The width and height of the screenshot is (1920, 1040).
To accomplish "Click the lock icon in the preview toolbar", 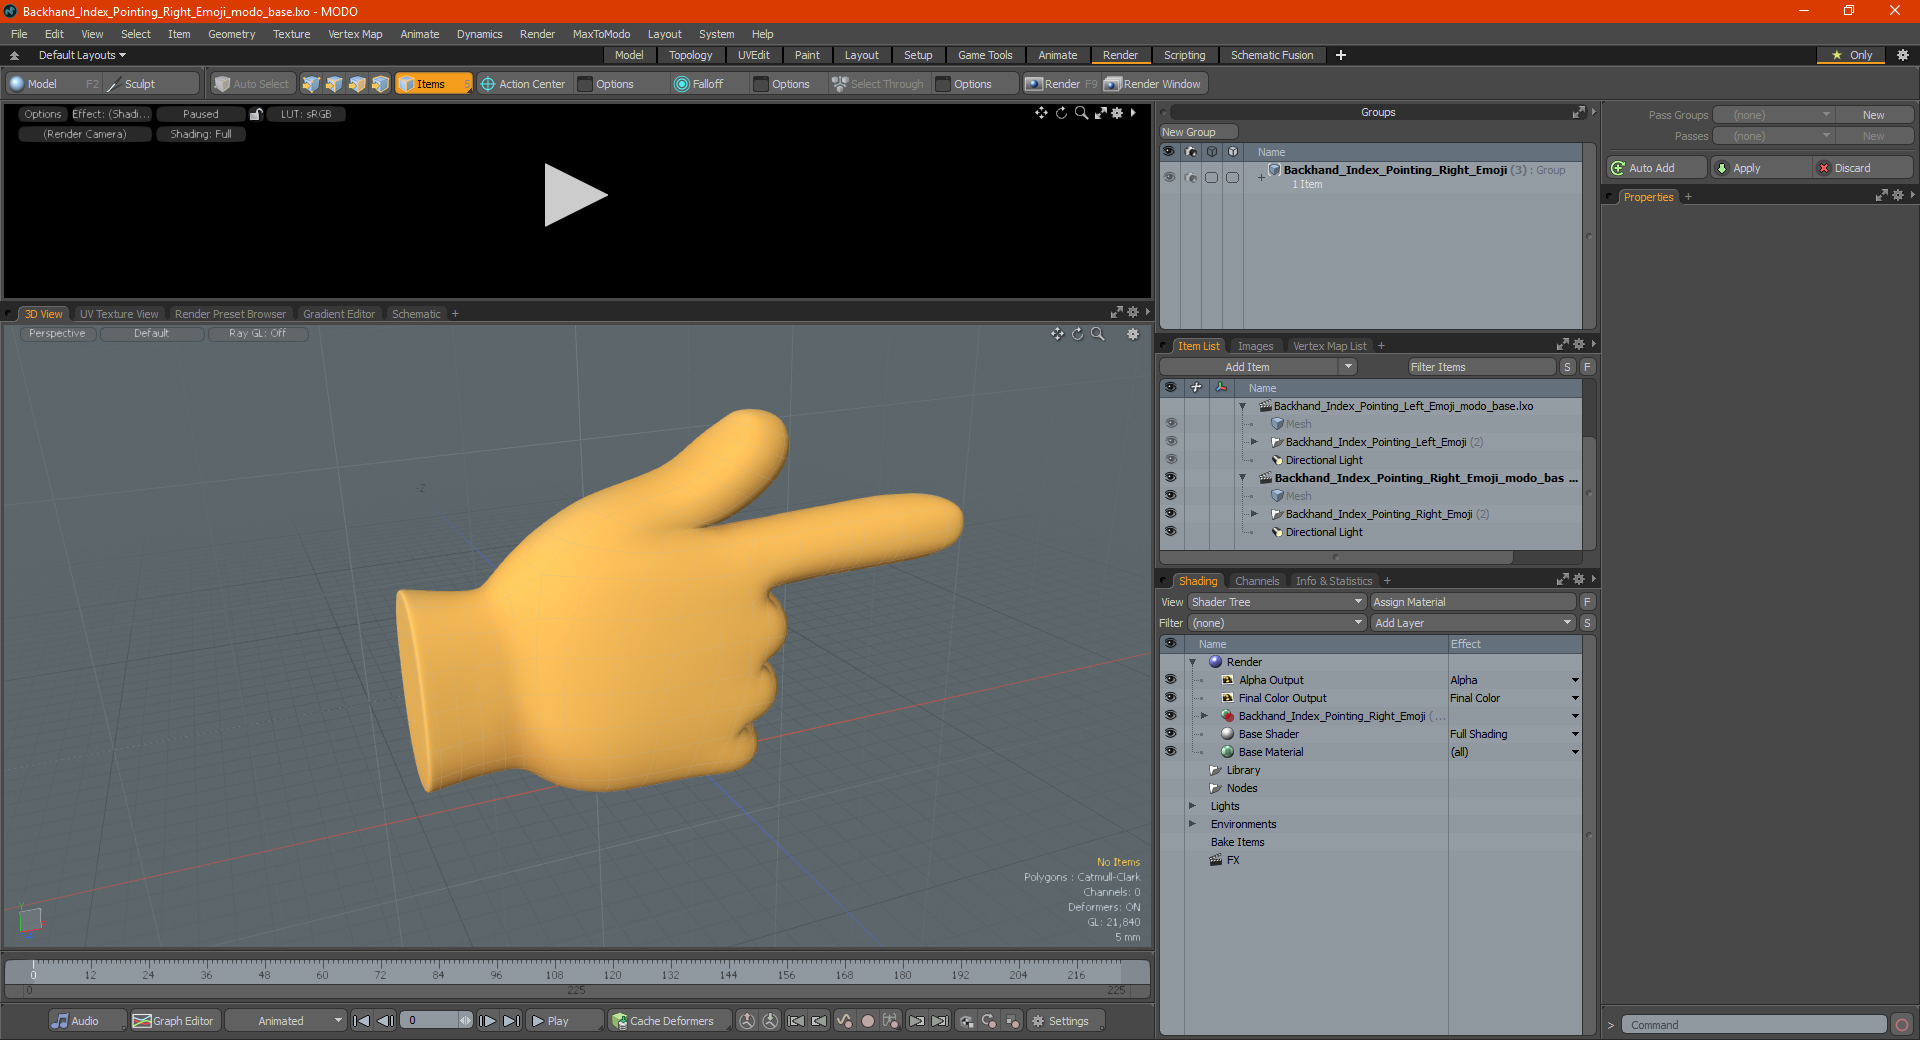I will [256, 114].
